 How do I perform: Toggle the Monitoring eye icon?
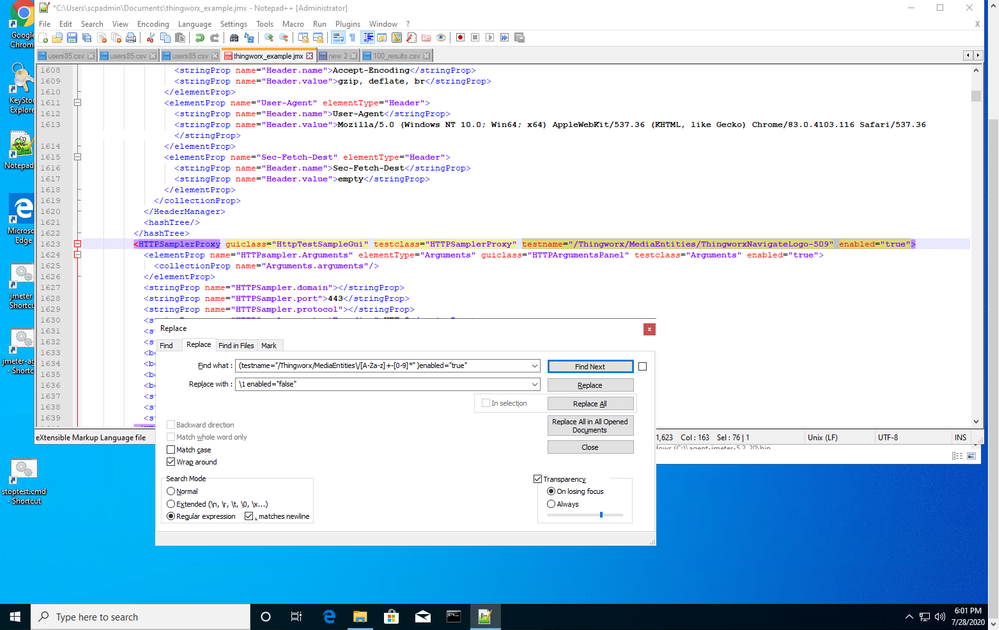coord(441,38)
